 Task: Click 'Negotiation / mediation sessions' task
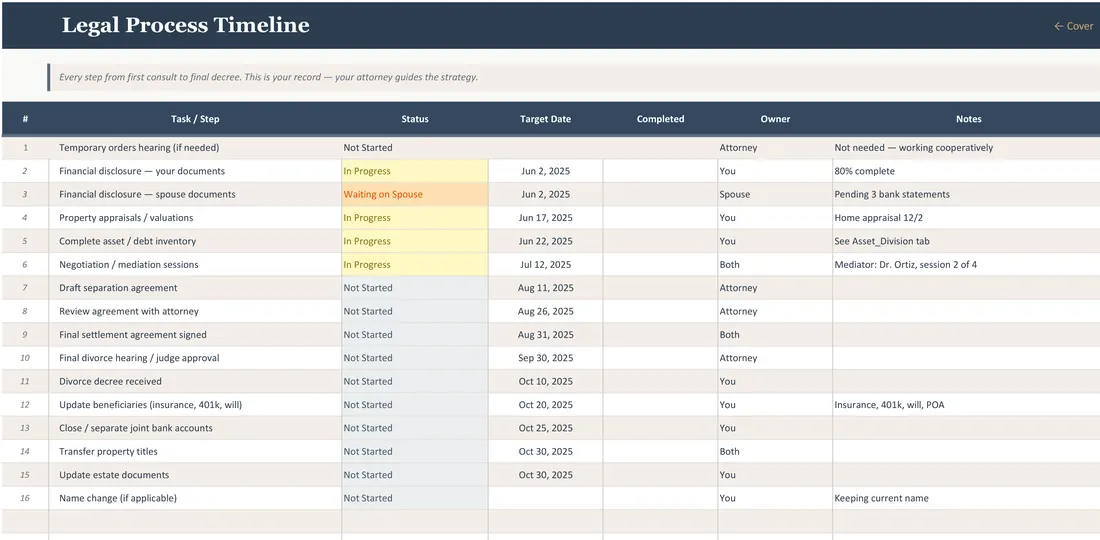tap(128, 264)
